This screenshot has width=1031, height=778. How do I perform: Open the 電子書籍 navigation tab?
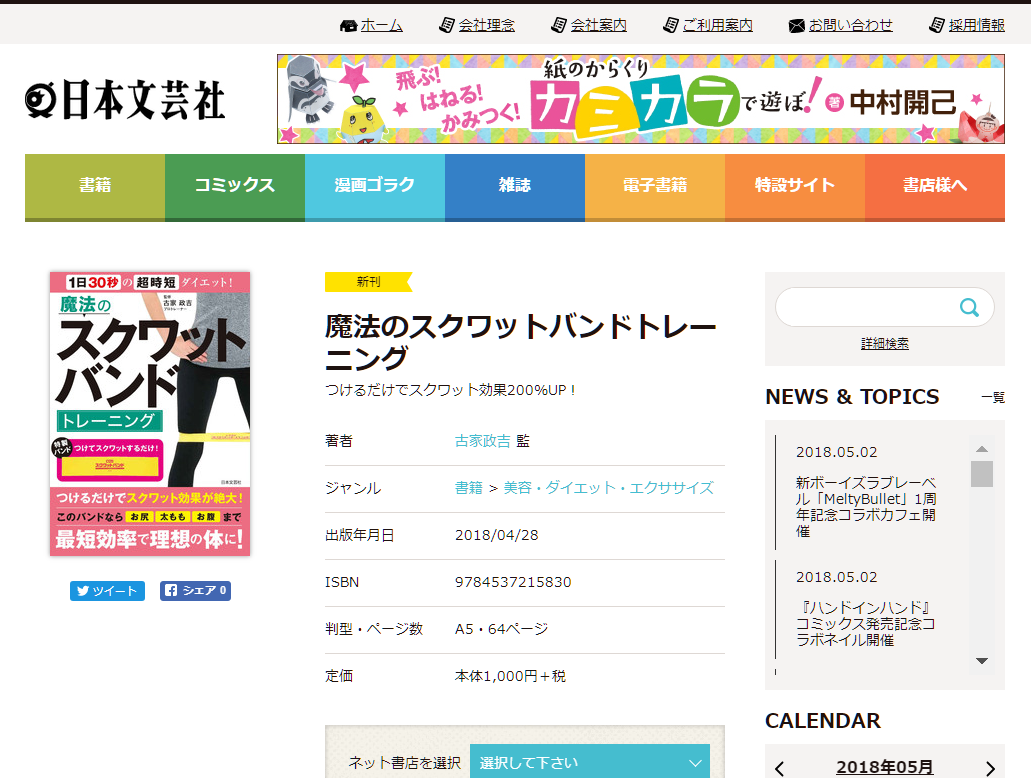click(x=655, y=187)
